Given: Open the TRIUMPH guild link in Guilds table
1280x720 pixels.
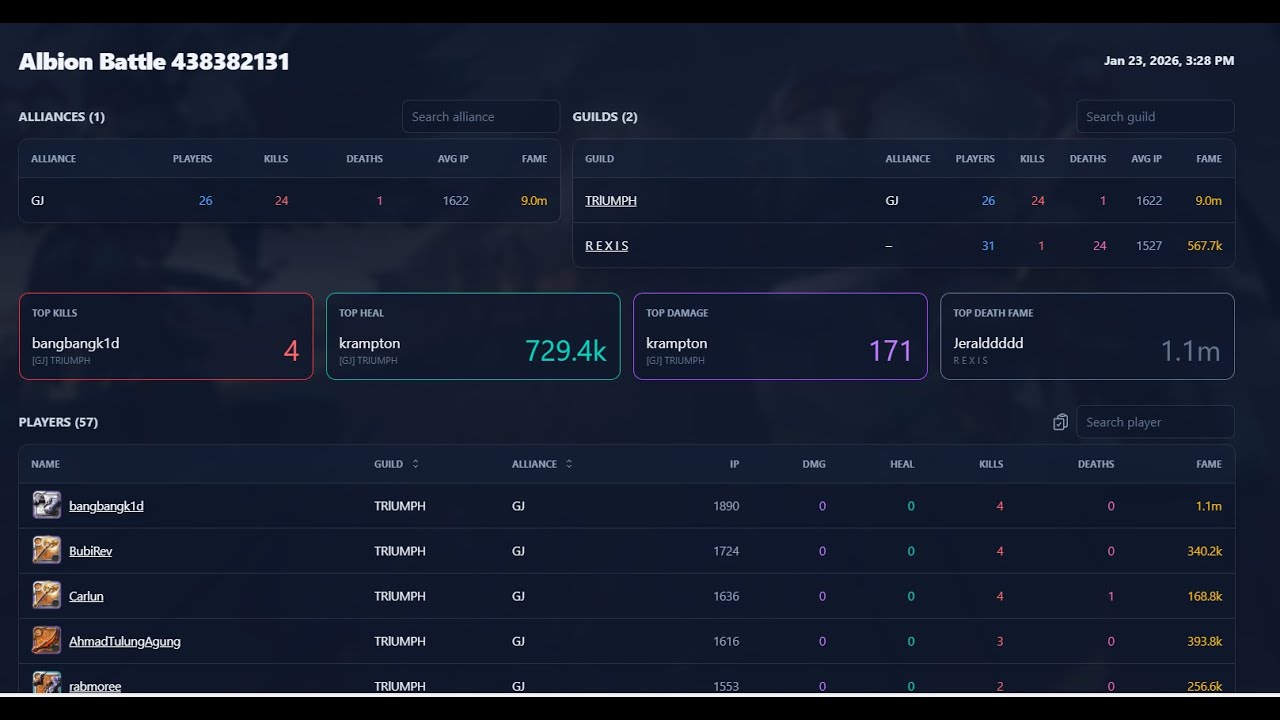Looking at the screenshot, I should point(611,200).
